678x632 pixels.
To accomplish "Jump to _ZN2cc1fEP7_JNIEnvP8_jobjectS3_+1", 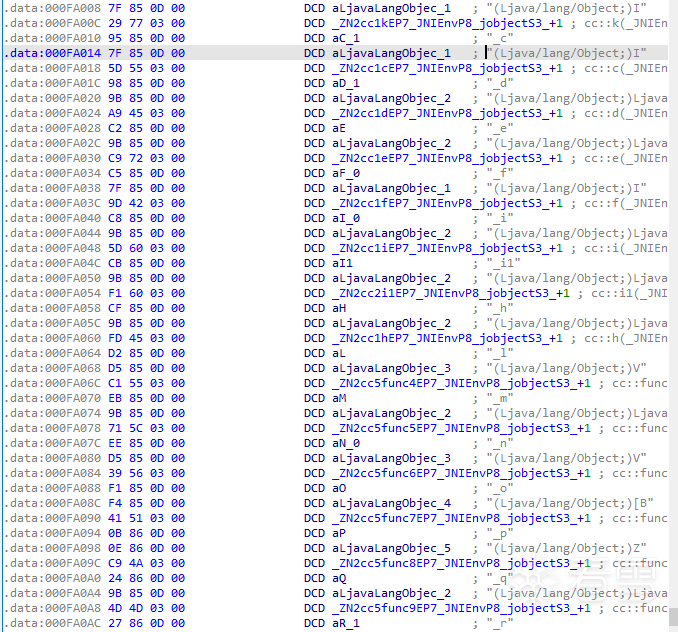I will point(448,203).
